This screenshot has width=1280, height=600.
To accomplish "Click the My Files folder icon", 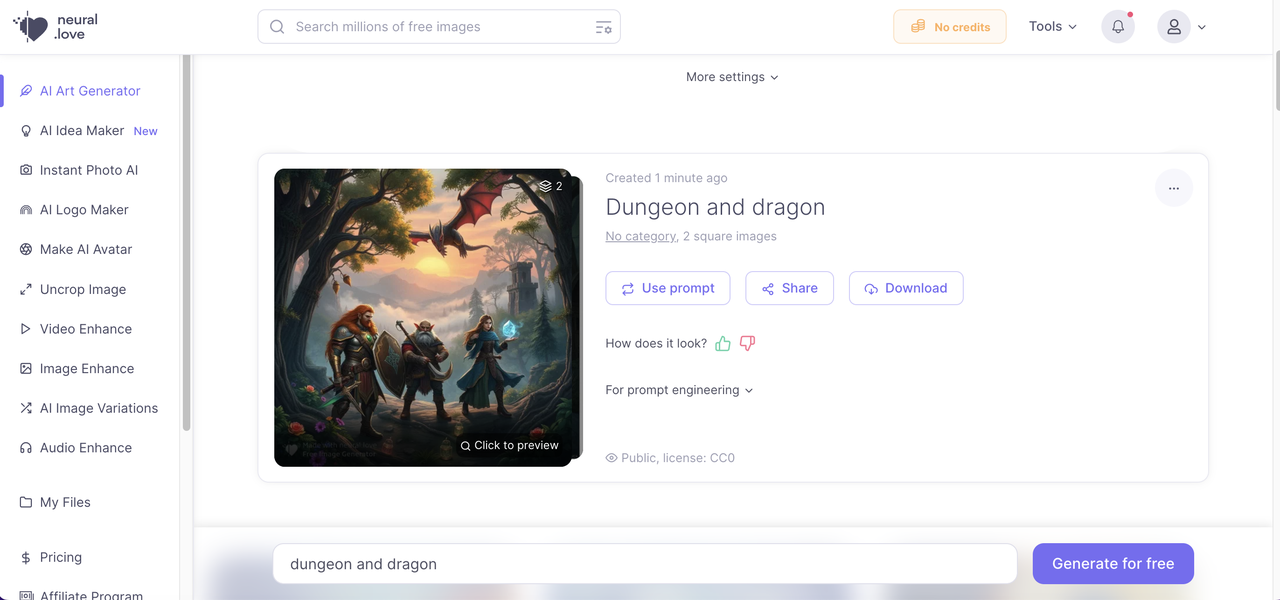I will [x=26, y=502].
